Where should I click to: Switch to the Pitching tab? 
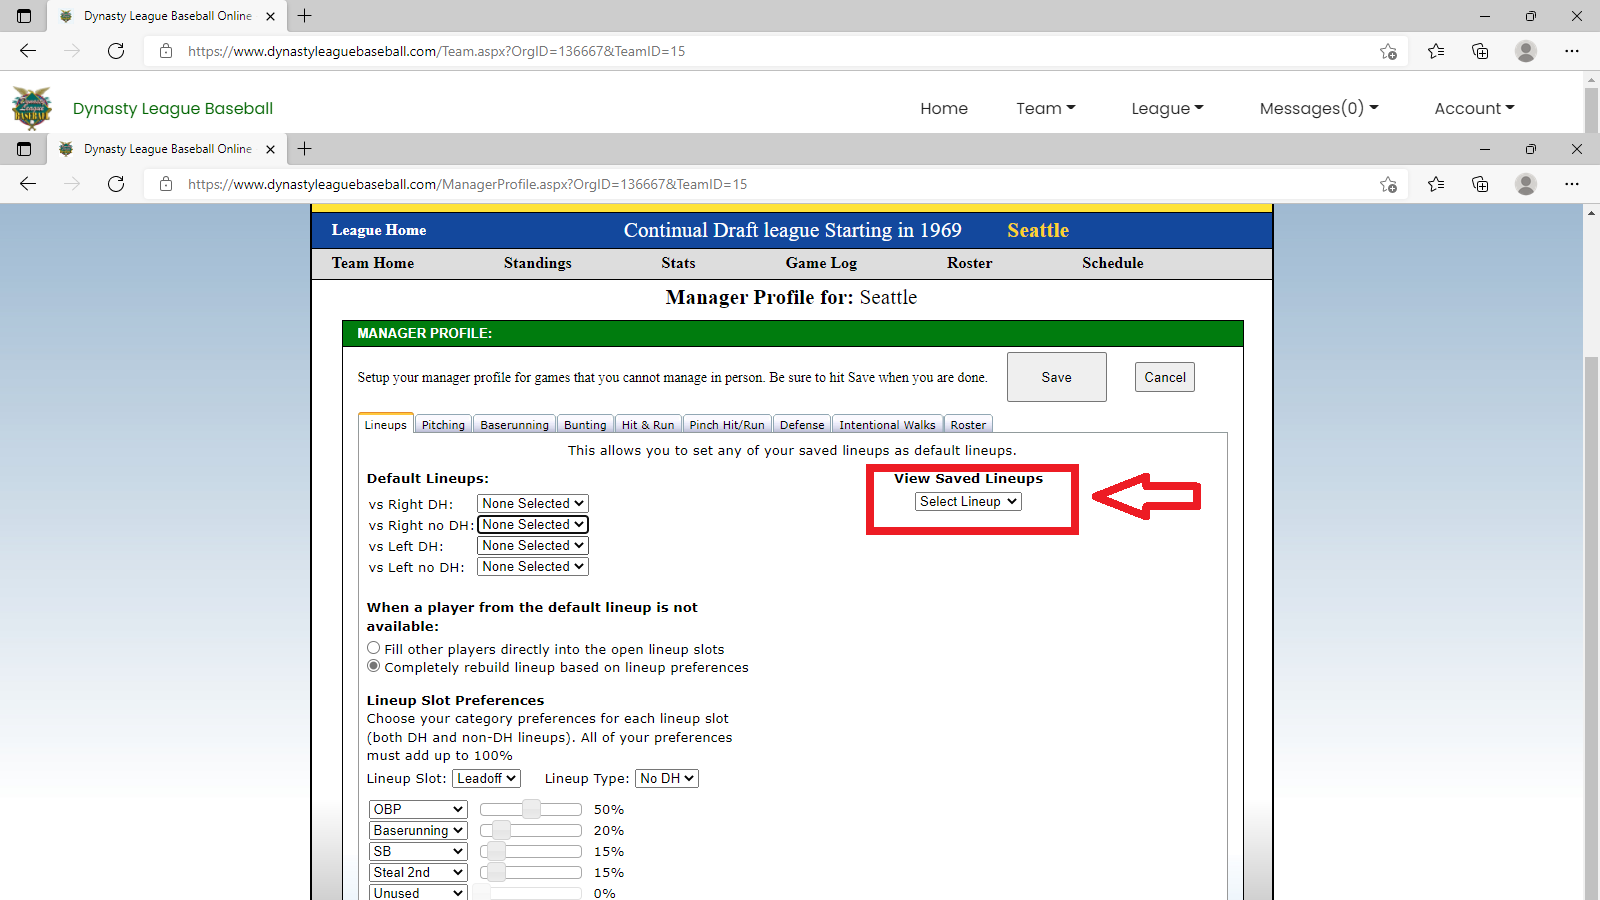(443, 425)
